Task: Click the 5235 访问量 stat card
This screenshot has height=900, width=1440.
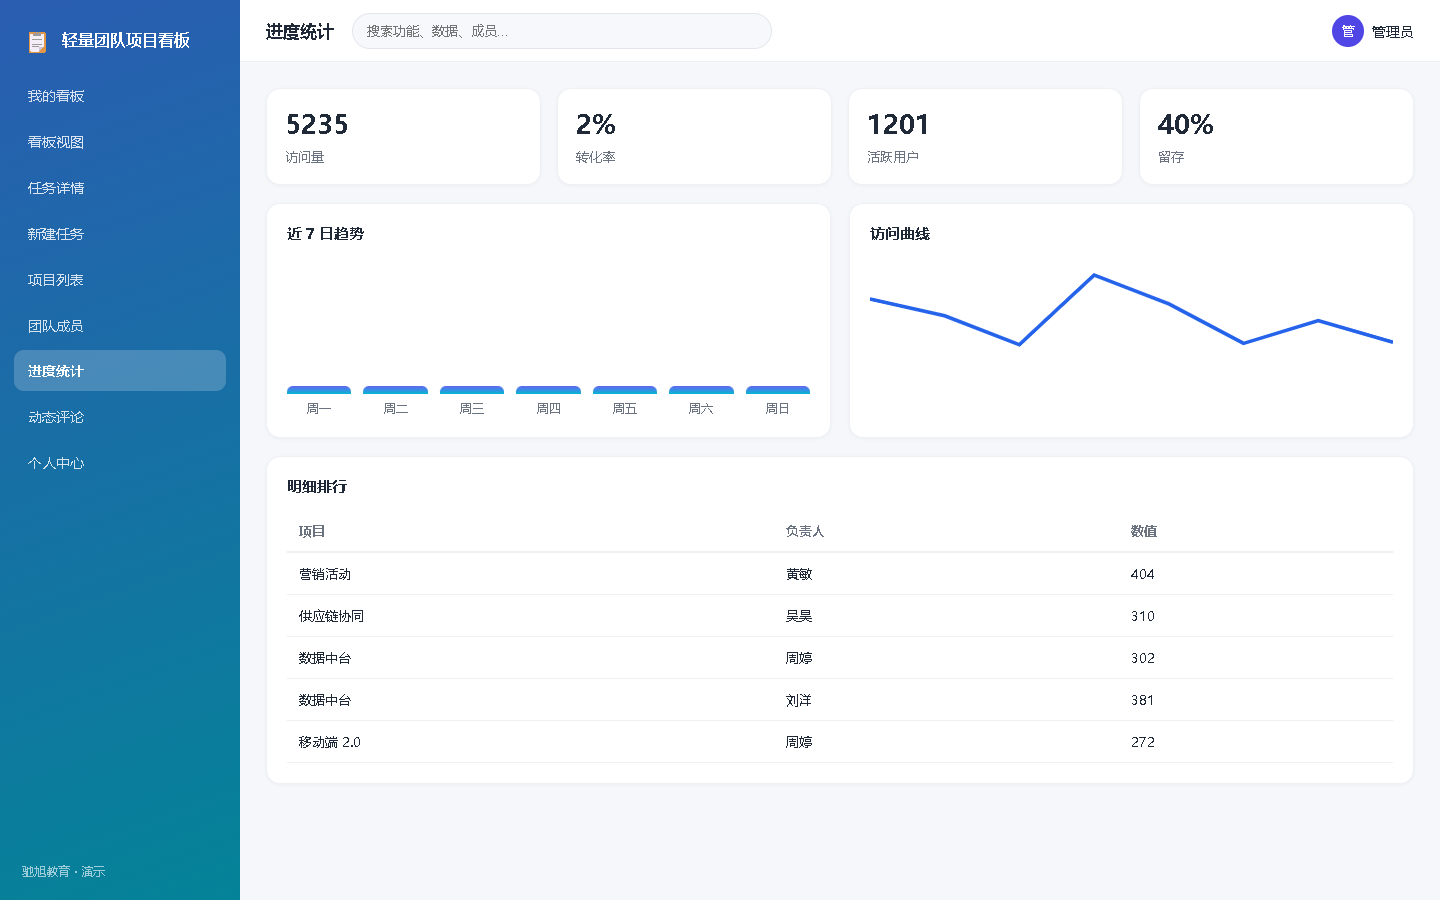Action: [403, 137]
